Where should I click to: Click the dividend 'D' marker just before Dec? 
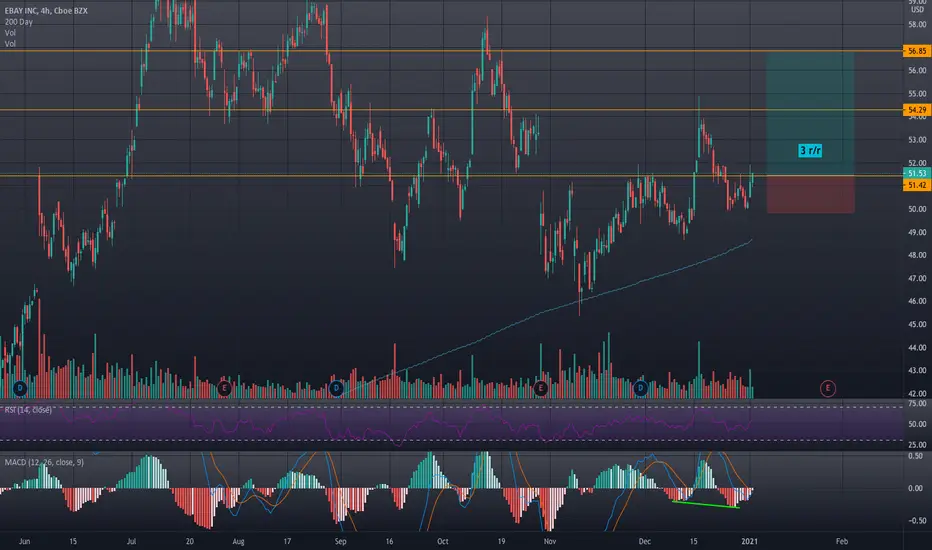click(640, 388)
